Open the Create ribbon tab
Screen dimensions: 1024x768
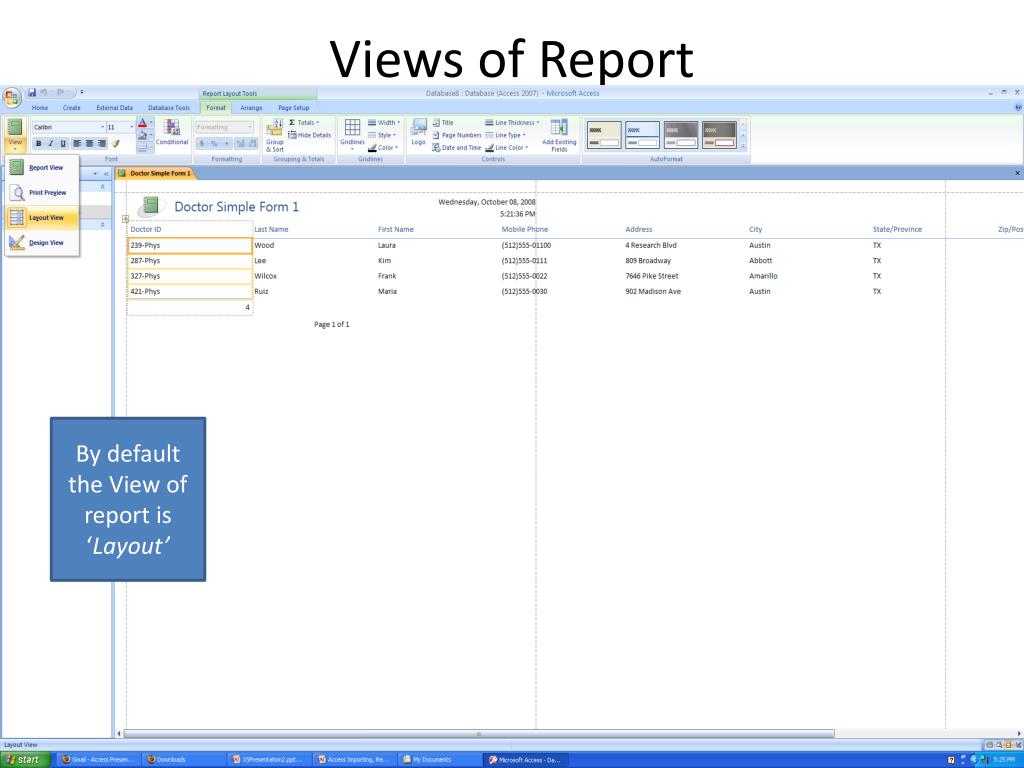[72, 108]
